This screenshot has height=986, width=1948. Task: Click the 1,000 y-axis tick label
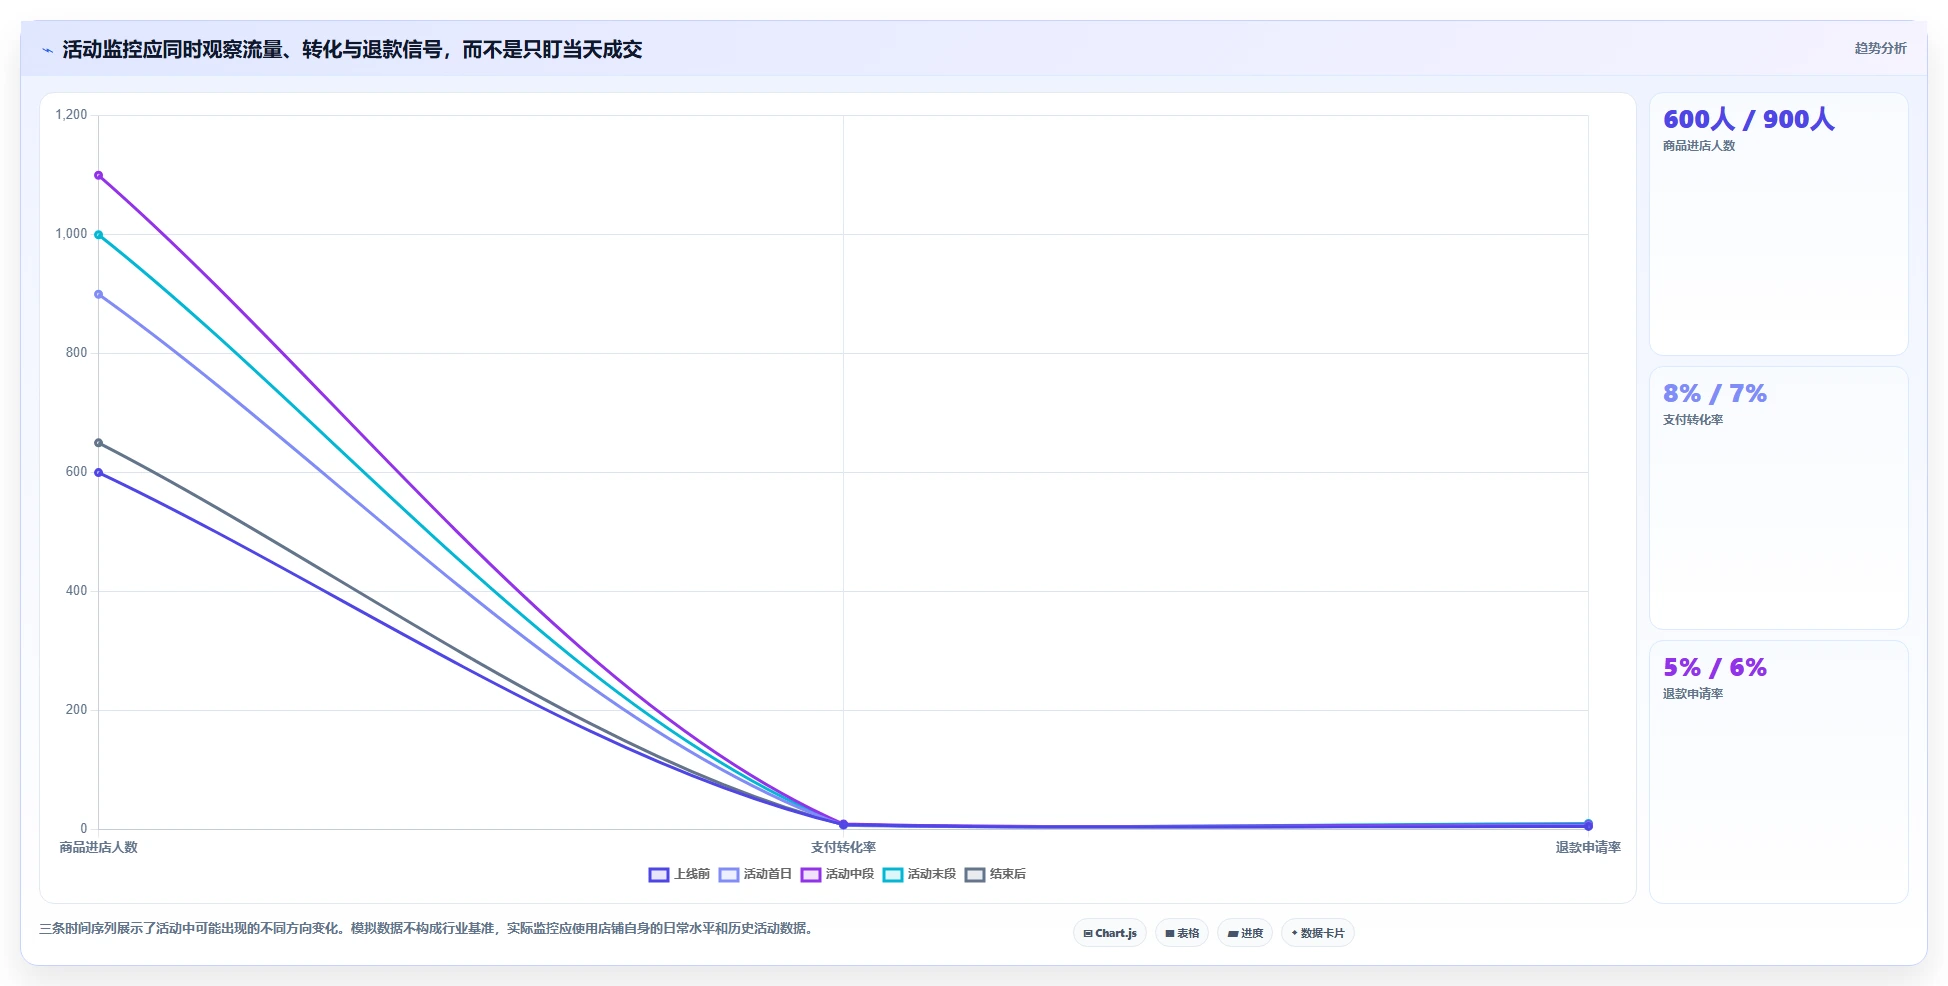click(x=71, y=234)
